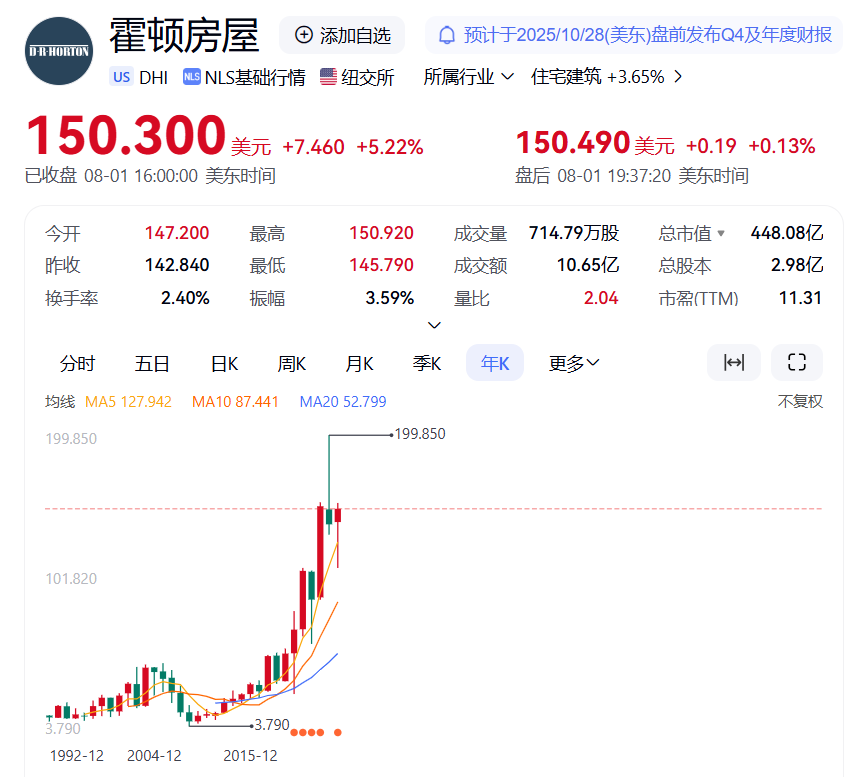Click the 均线 label
The height and width of the screenshot is (777, 863).
click(60, 402)
